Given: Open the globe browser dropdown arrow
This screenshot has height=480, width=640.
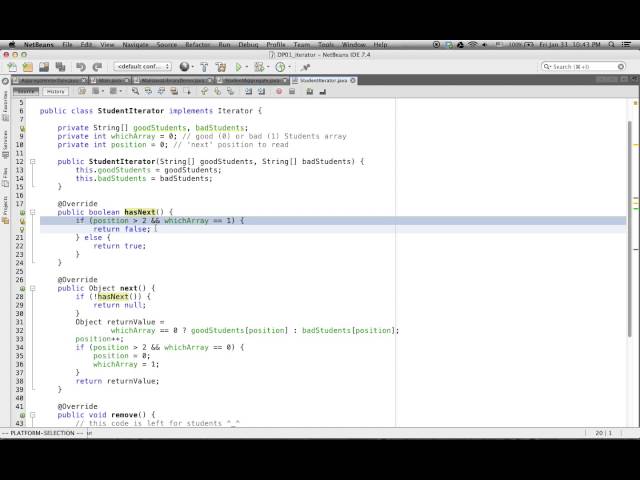Looking at the screenshot, I should click(192, 67).
